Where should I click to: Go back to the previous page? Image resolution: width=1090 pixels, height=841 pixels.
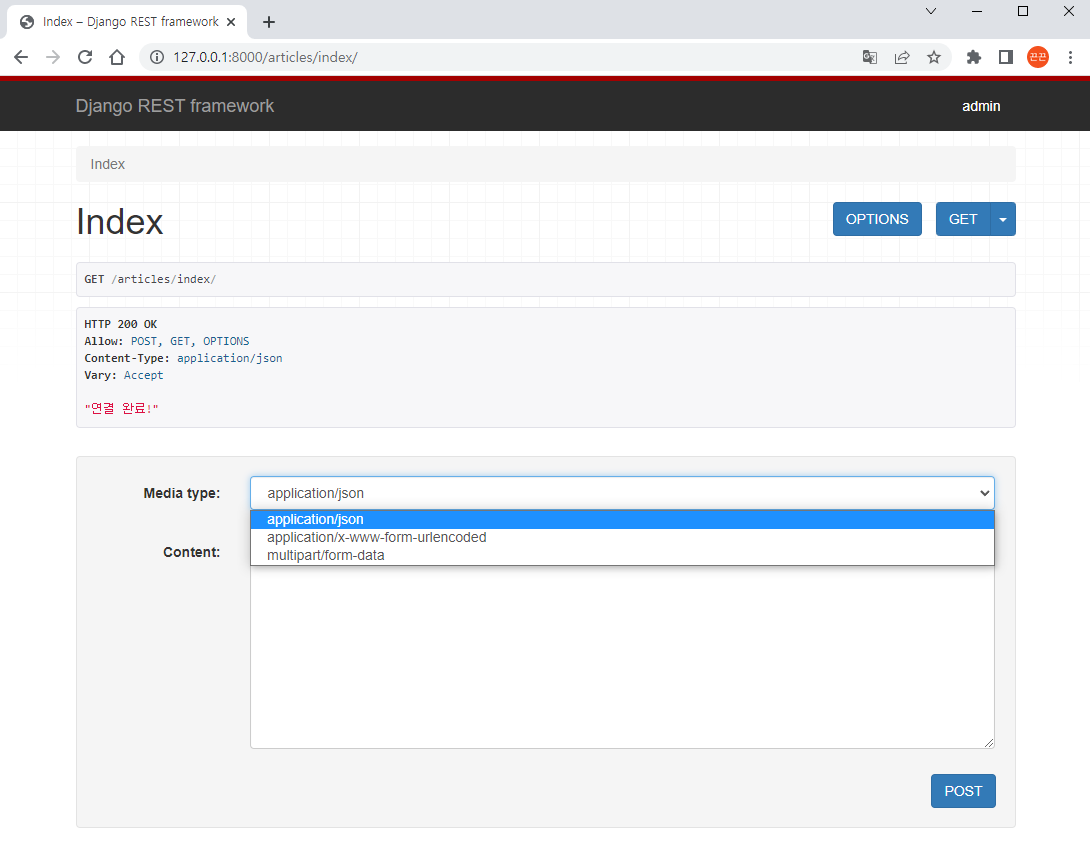21,57
